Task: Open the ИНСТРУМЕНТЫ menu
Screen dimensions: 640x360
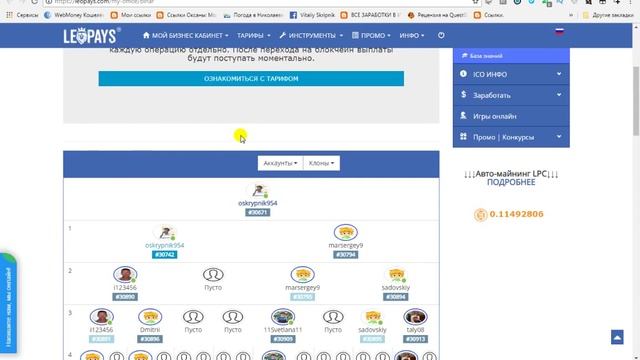Action: (311, 36)
